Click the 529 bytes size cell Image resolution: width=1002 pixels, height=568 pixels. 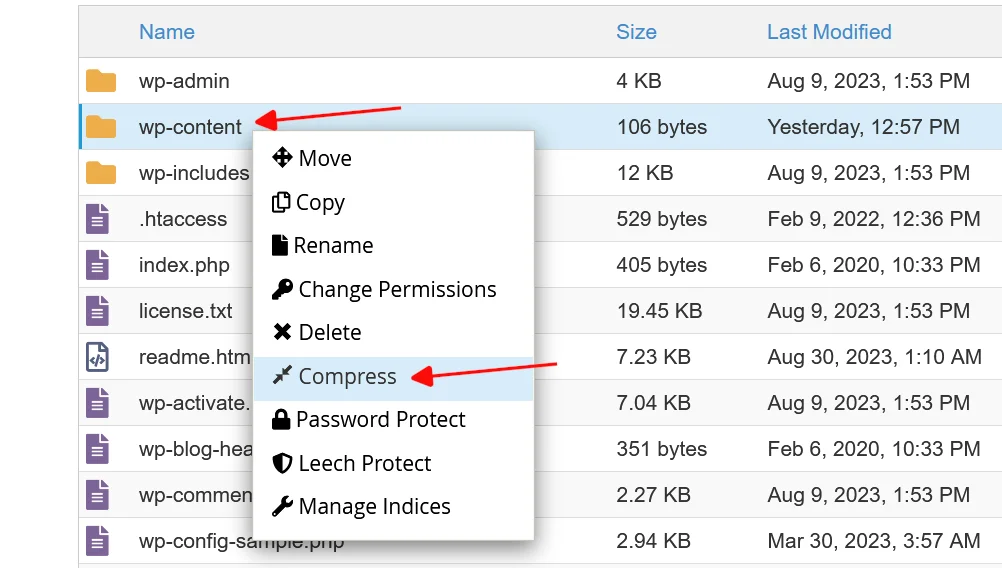coord(661,219)
